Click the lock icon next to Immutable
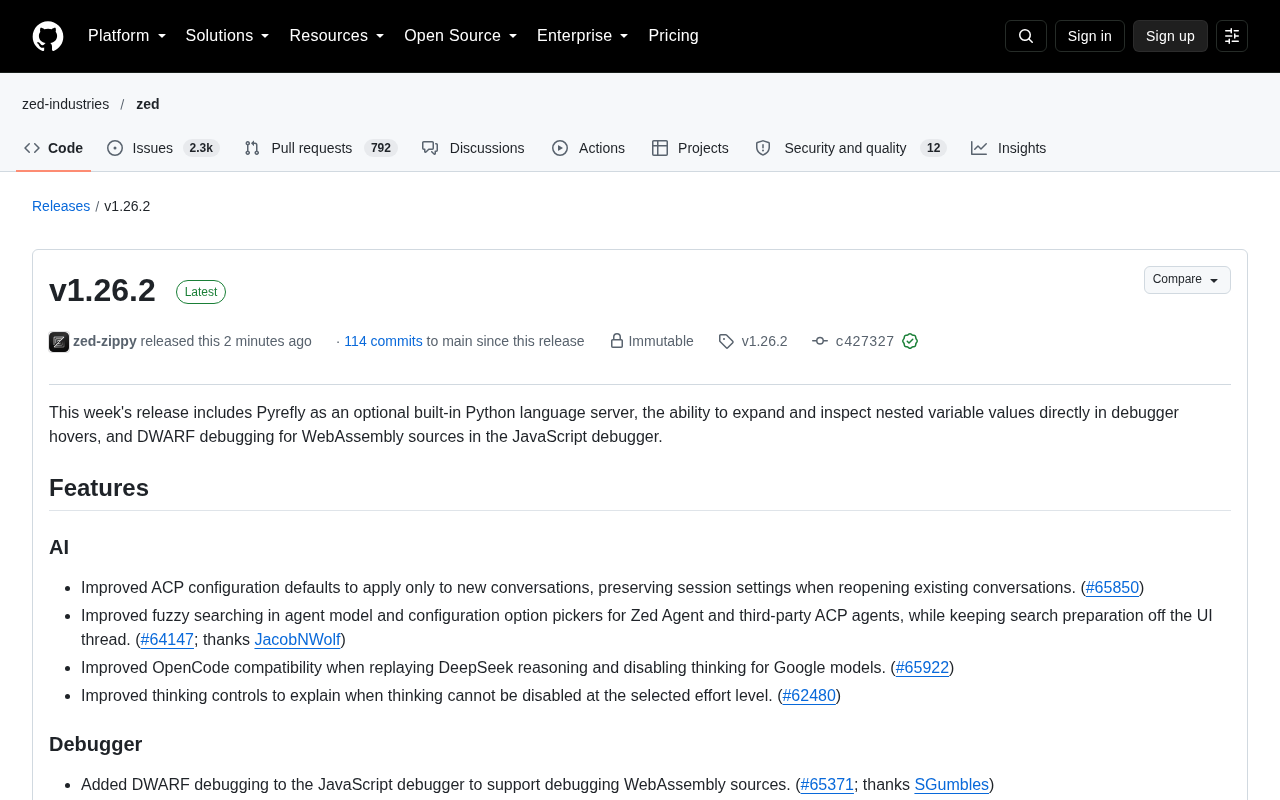The width and height of the screenshot is (1280, 800). 617,341
